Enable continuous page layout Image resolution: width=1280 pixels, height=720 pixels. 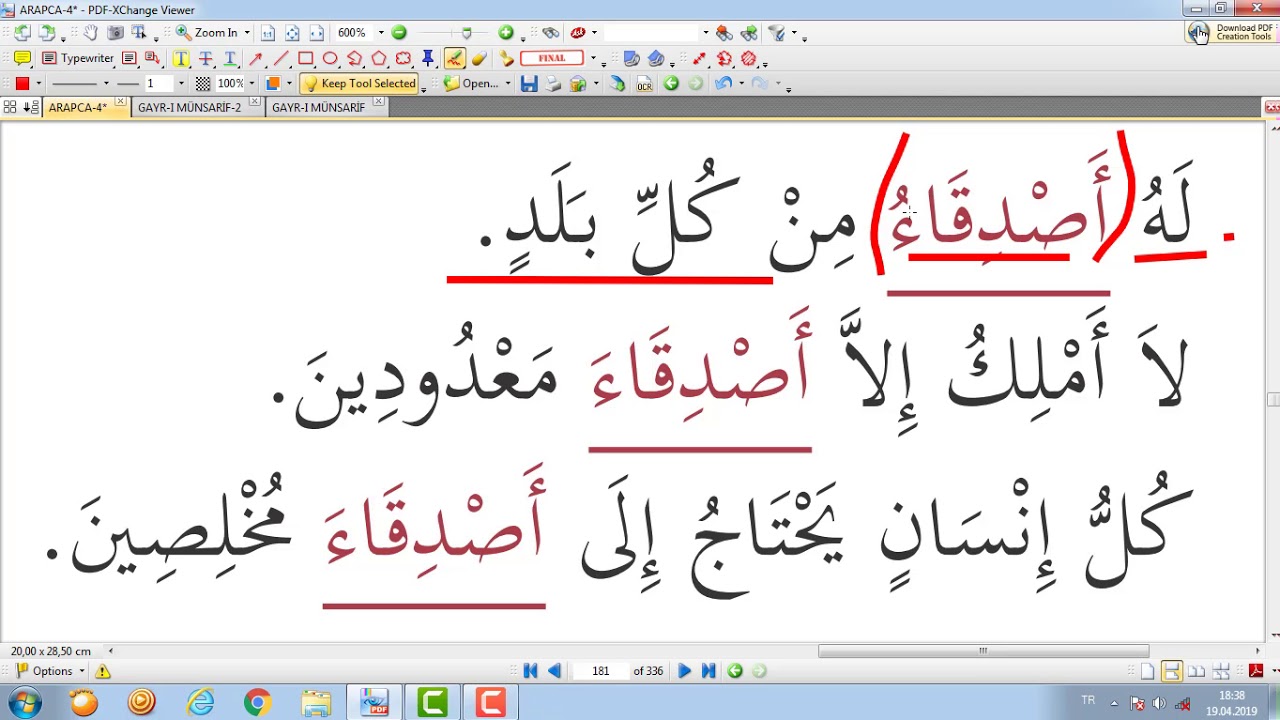[1171, 671]
